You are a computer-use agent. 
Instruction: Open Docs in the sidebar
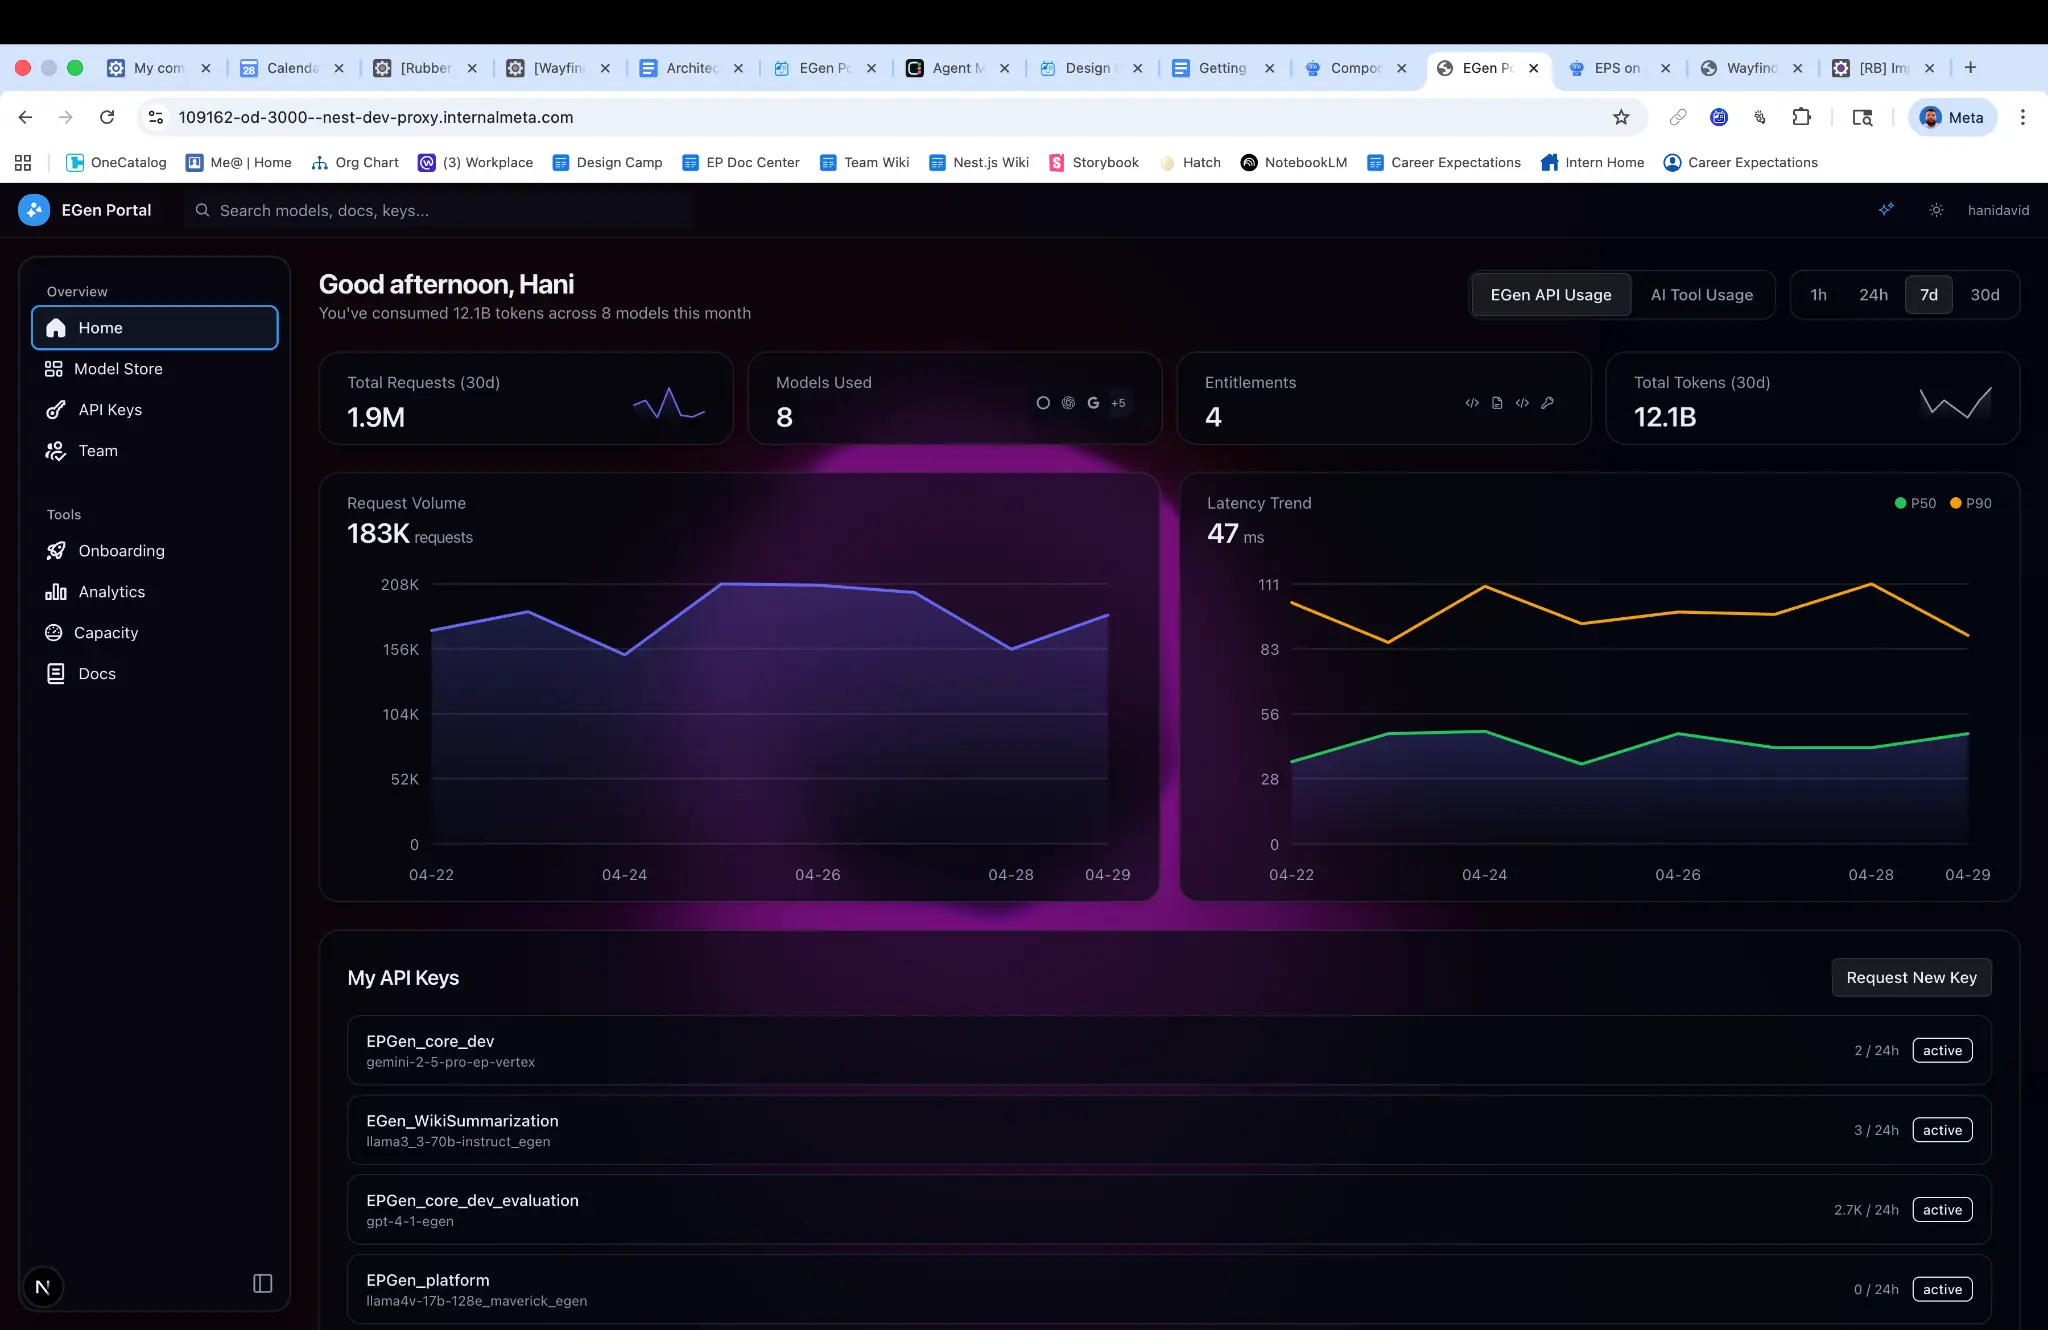(x=155, y=674)
